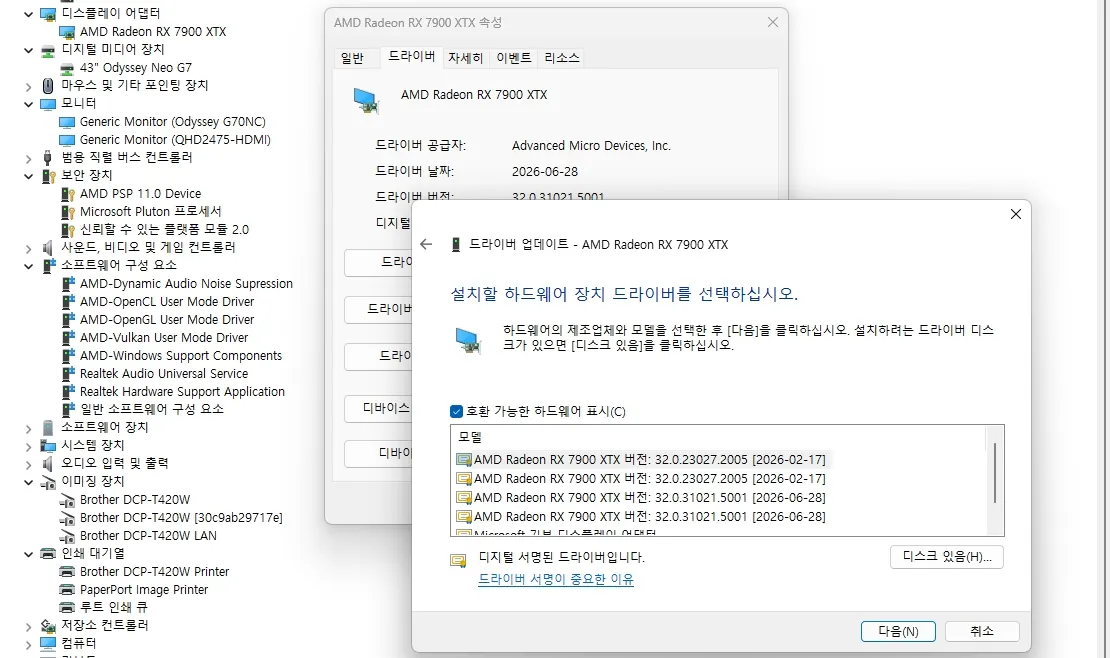The height and width of the screenshot is (658, 1110).
Task: Select 일반 소프트웨어 구성 요소 tree item
Action: 151,409
